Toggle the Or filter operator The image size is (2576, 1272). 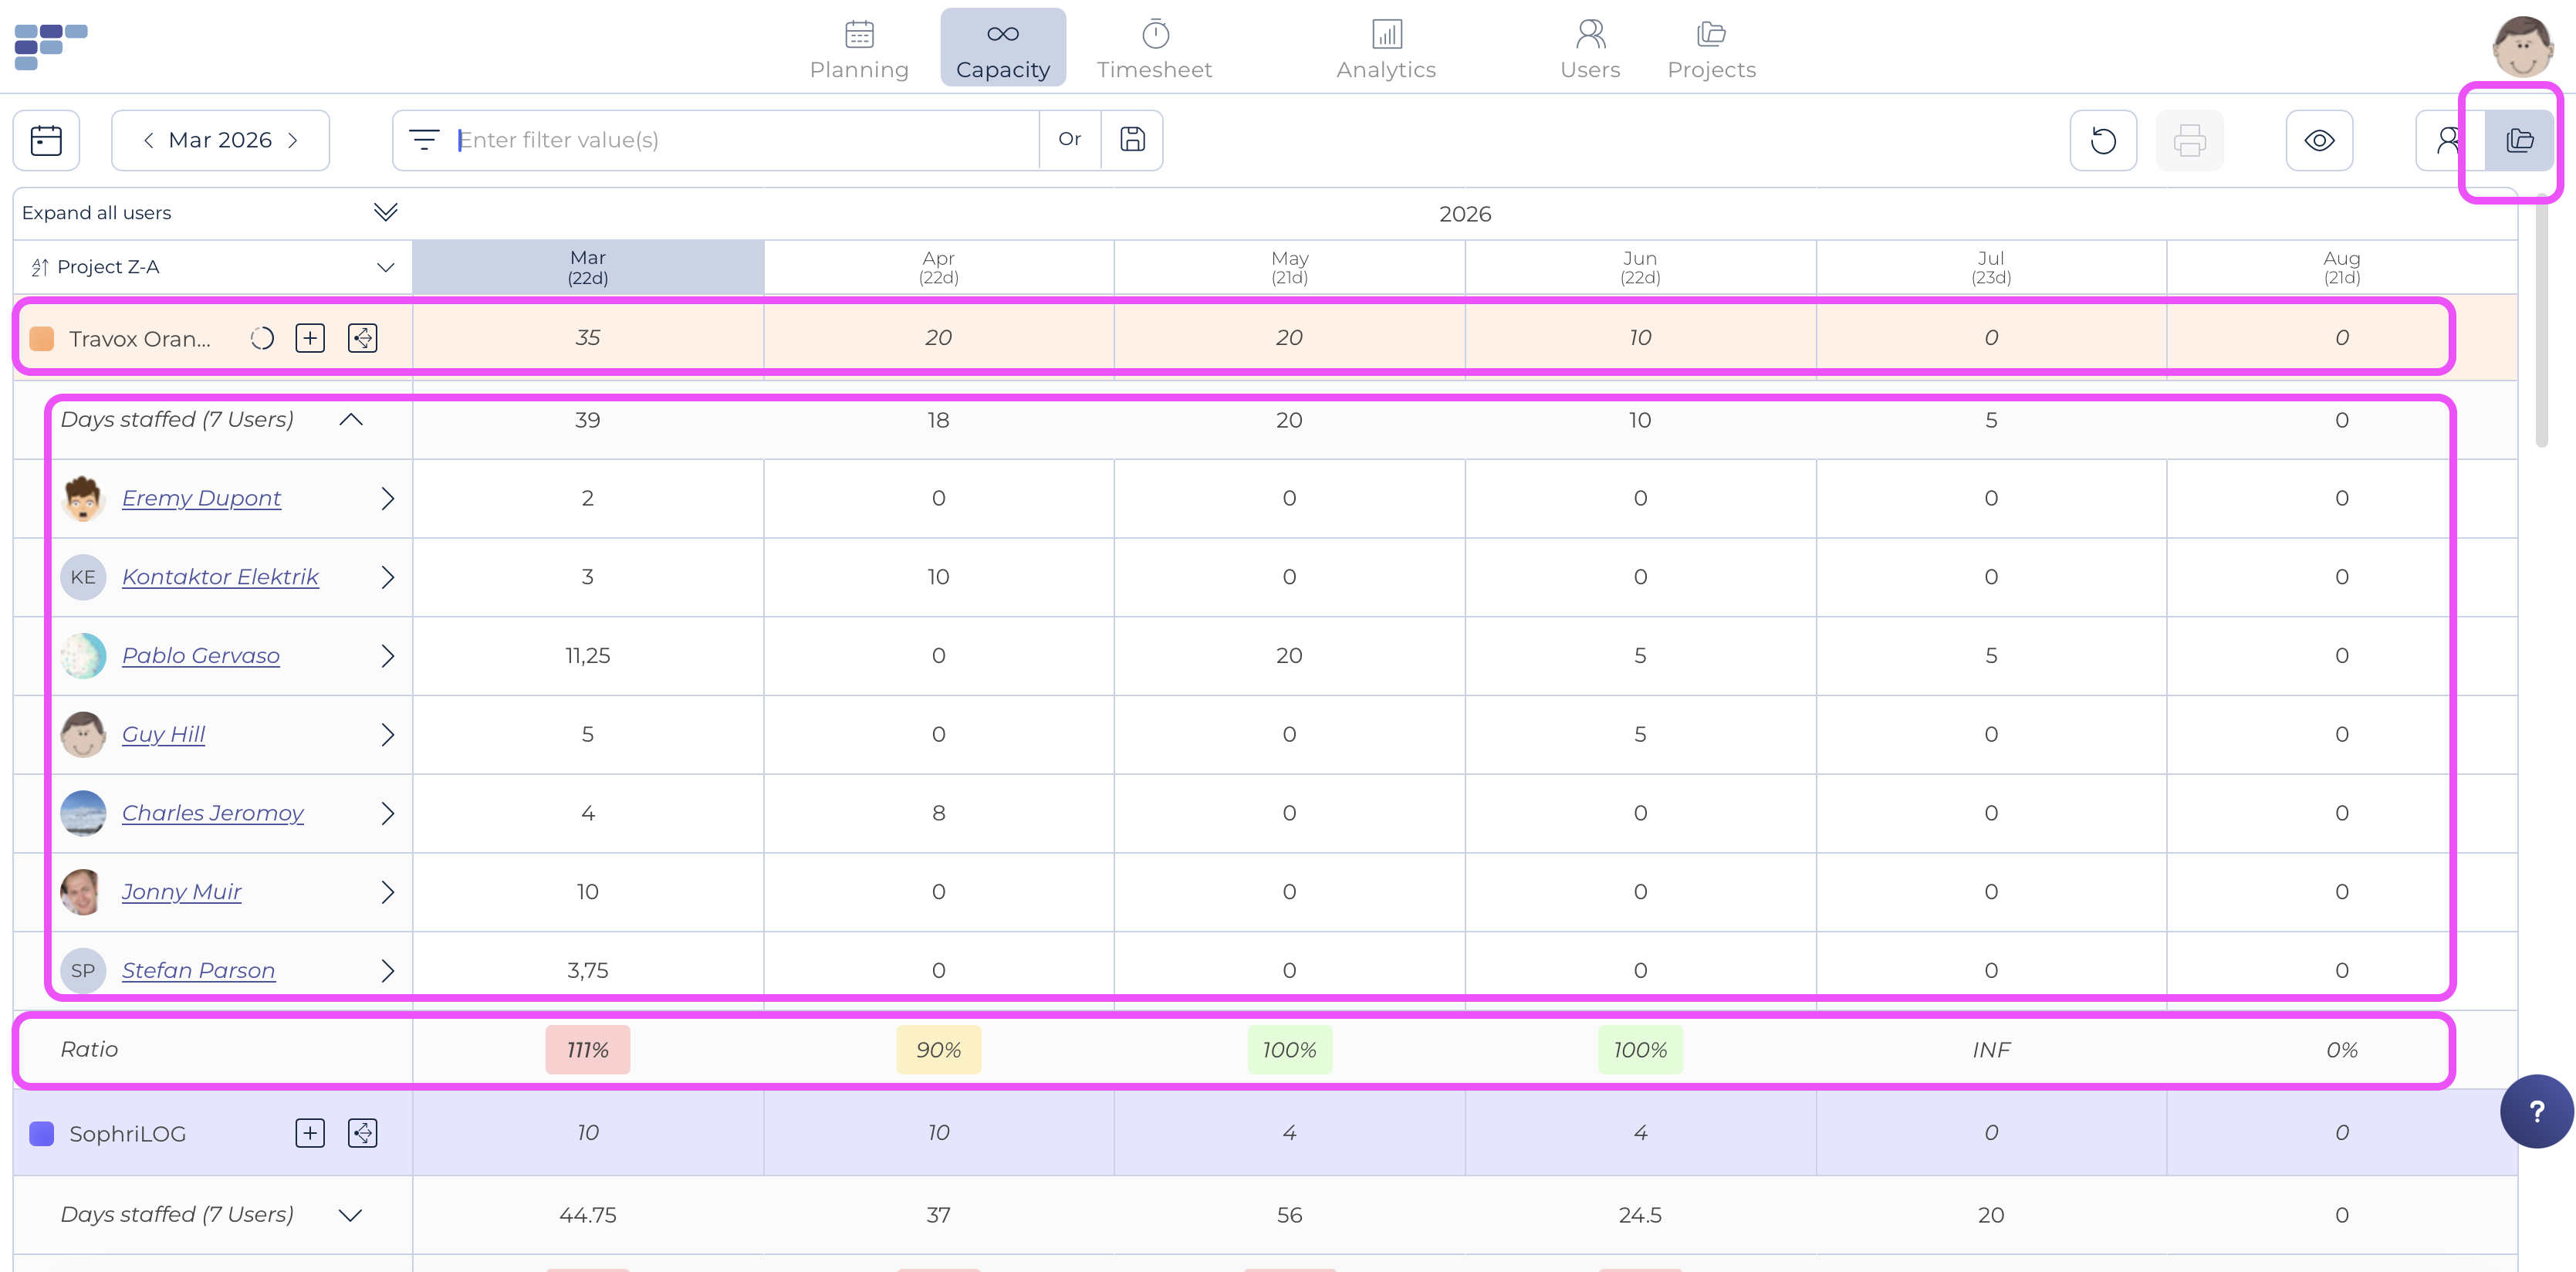coord(1069,140)
